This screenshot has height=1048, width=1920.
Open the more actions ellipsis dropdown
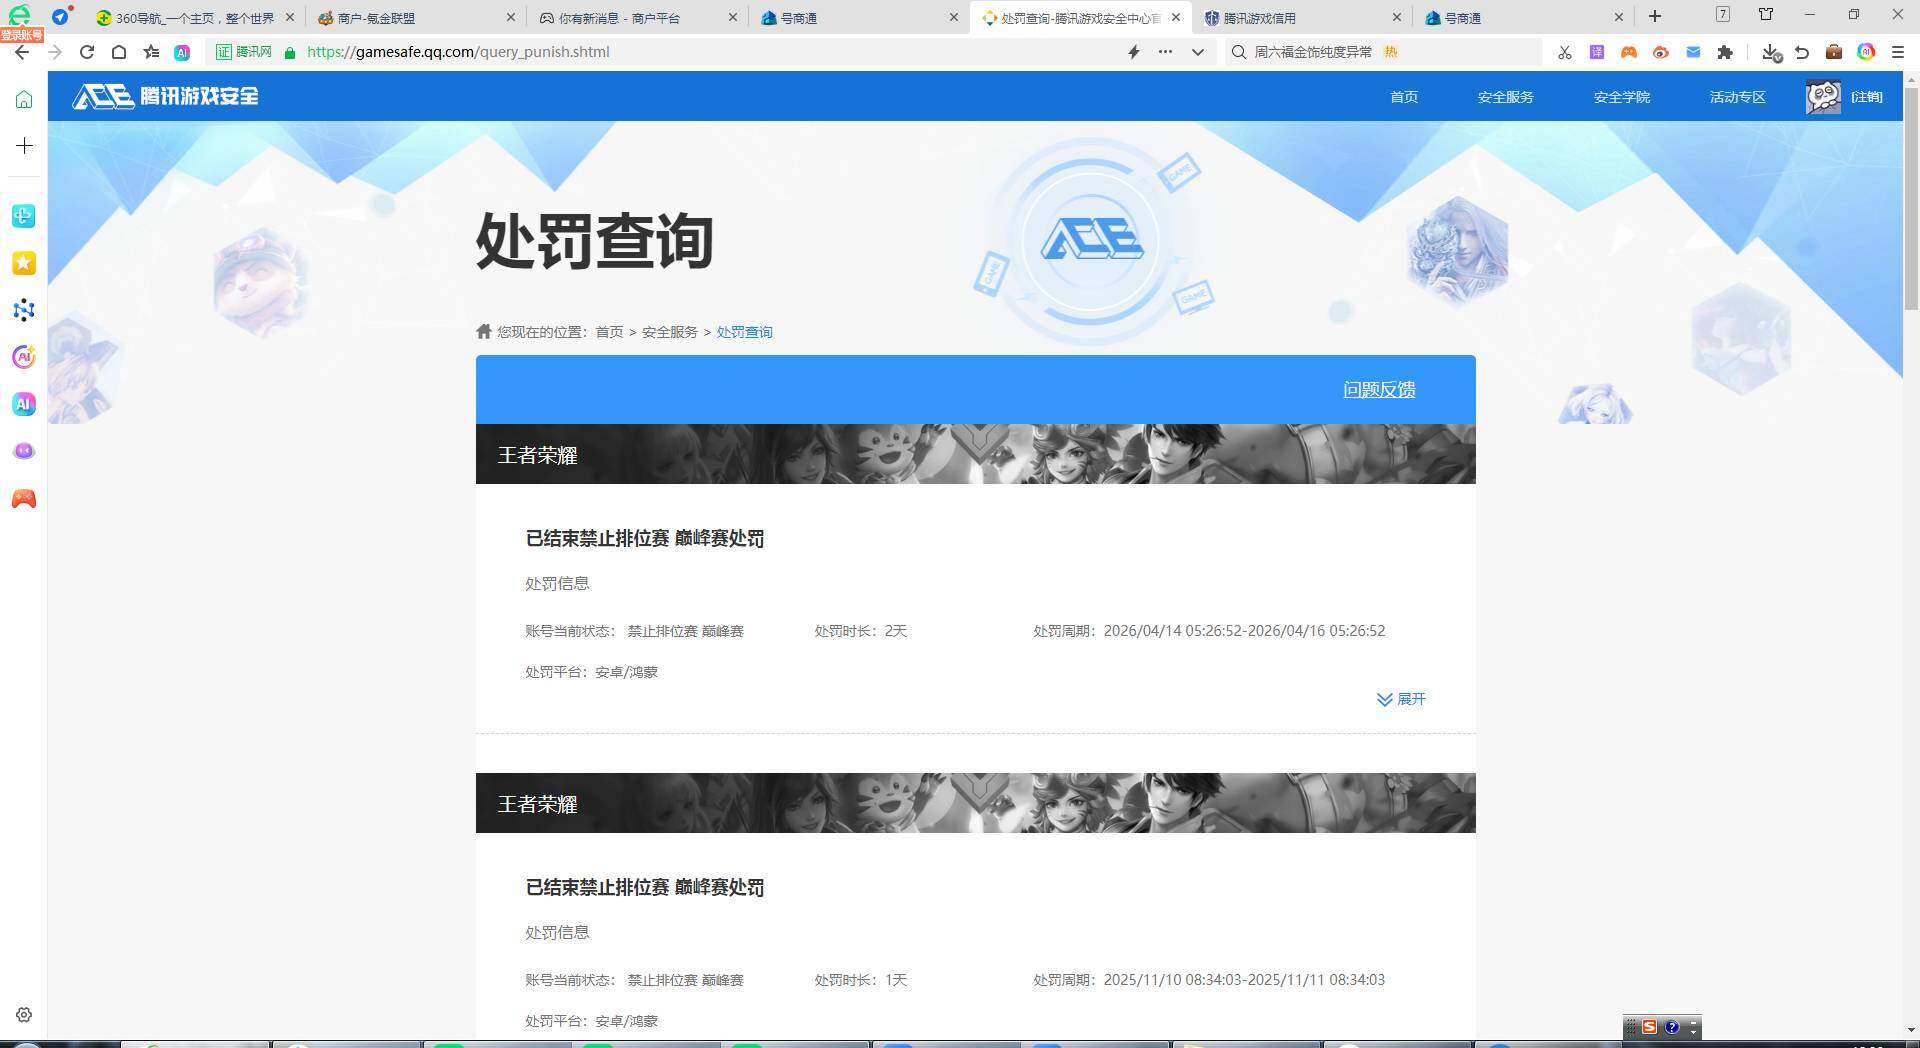(x=1165, y=52)
